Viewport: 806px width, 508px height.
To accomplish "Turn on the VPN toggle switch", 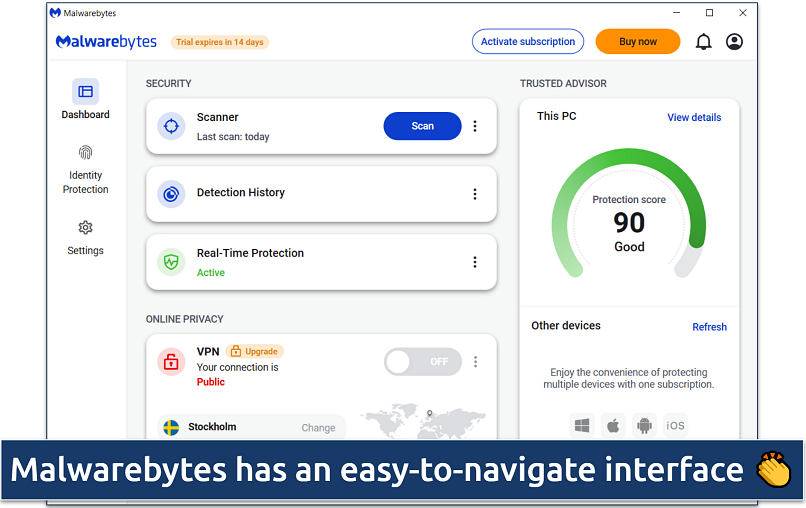I will pyautogui.click(x=422, y=362).
